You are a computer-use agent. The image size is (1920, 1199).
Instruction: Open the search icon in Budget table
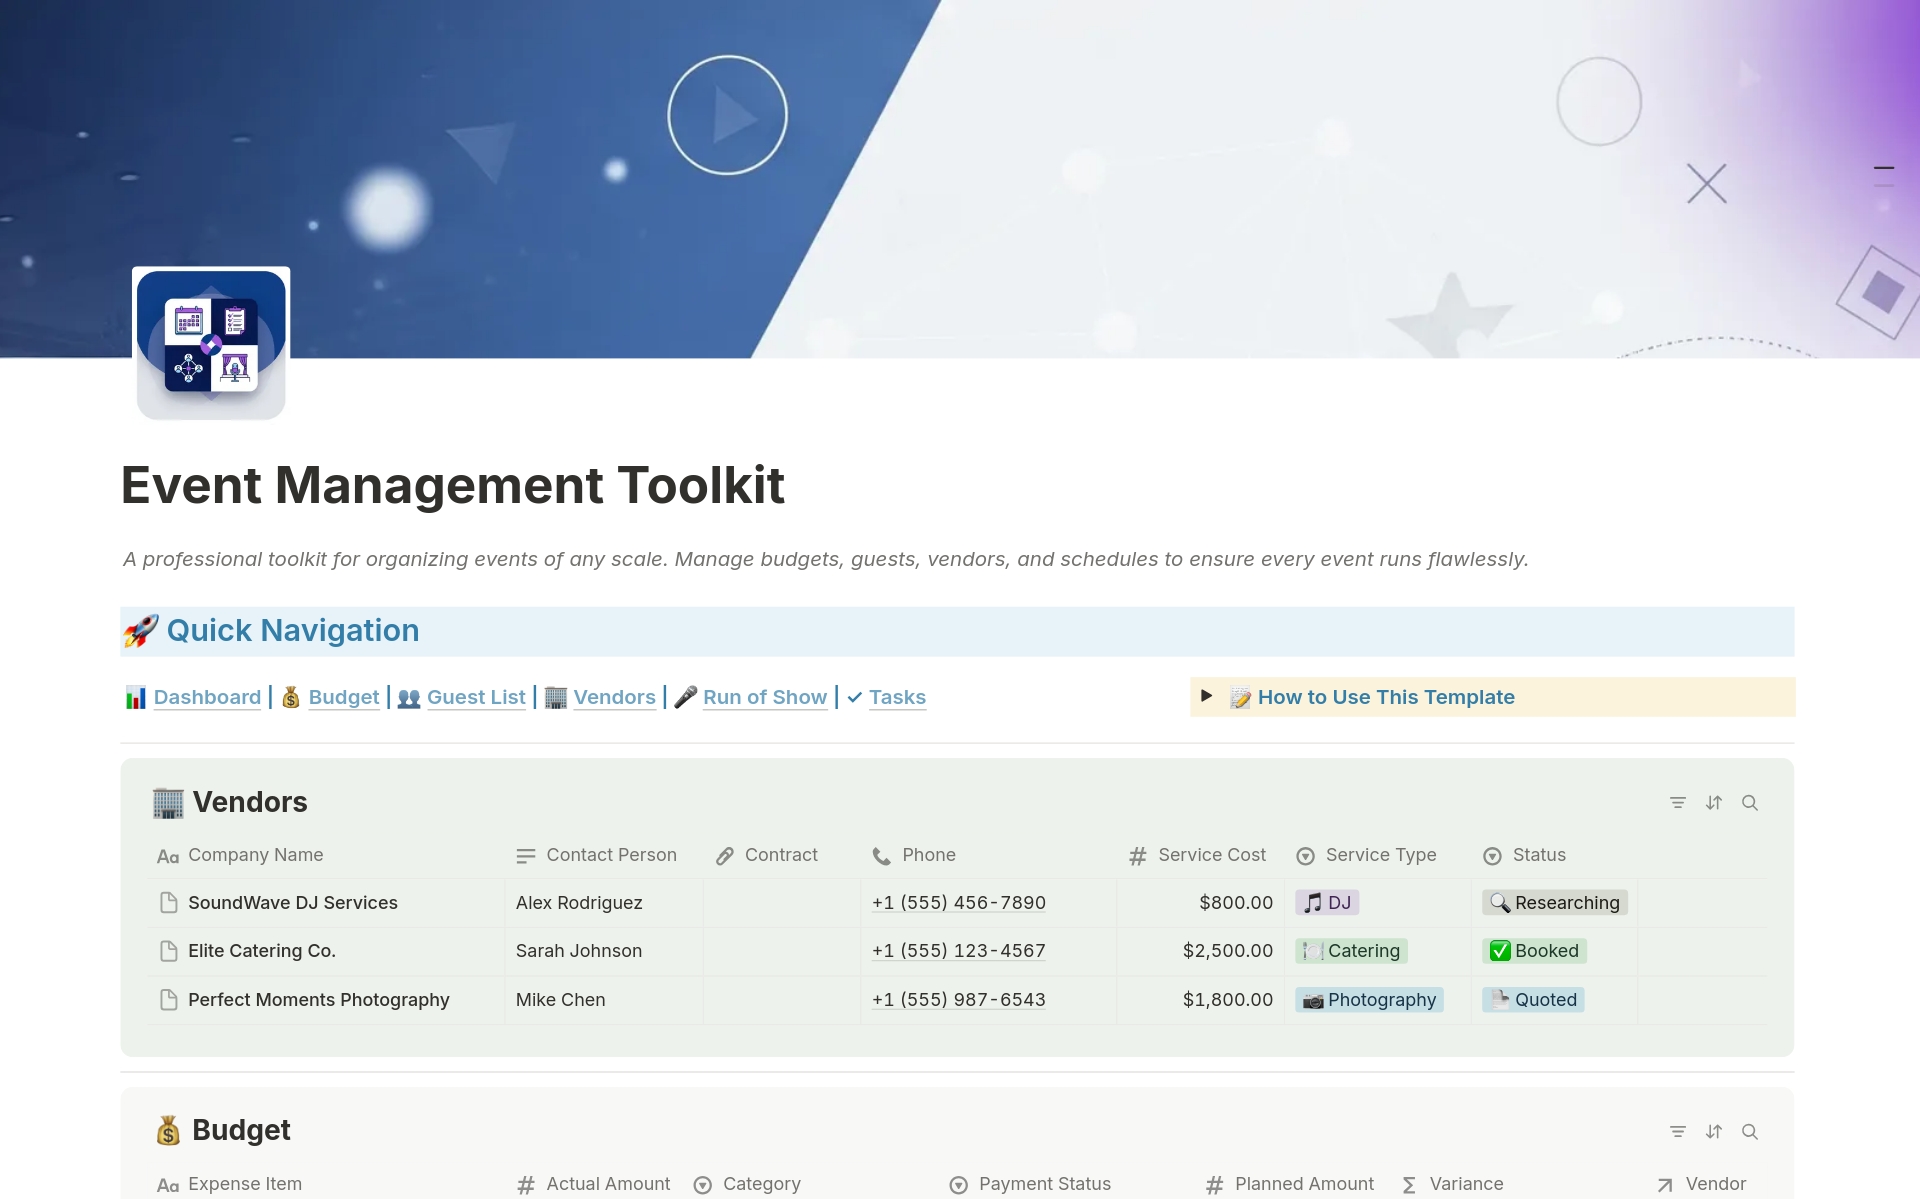pyautogui.click(x=1750, y=1132)
